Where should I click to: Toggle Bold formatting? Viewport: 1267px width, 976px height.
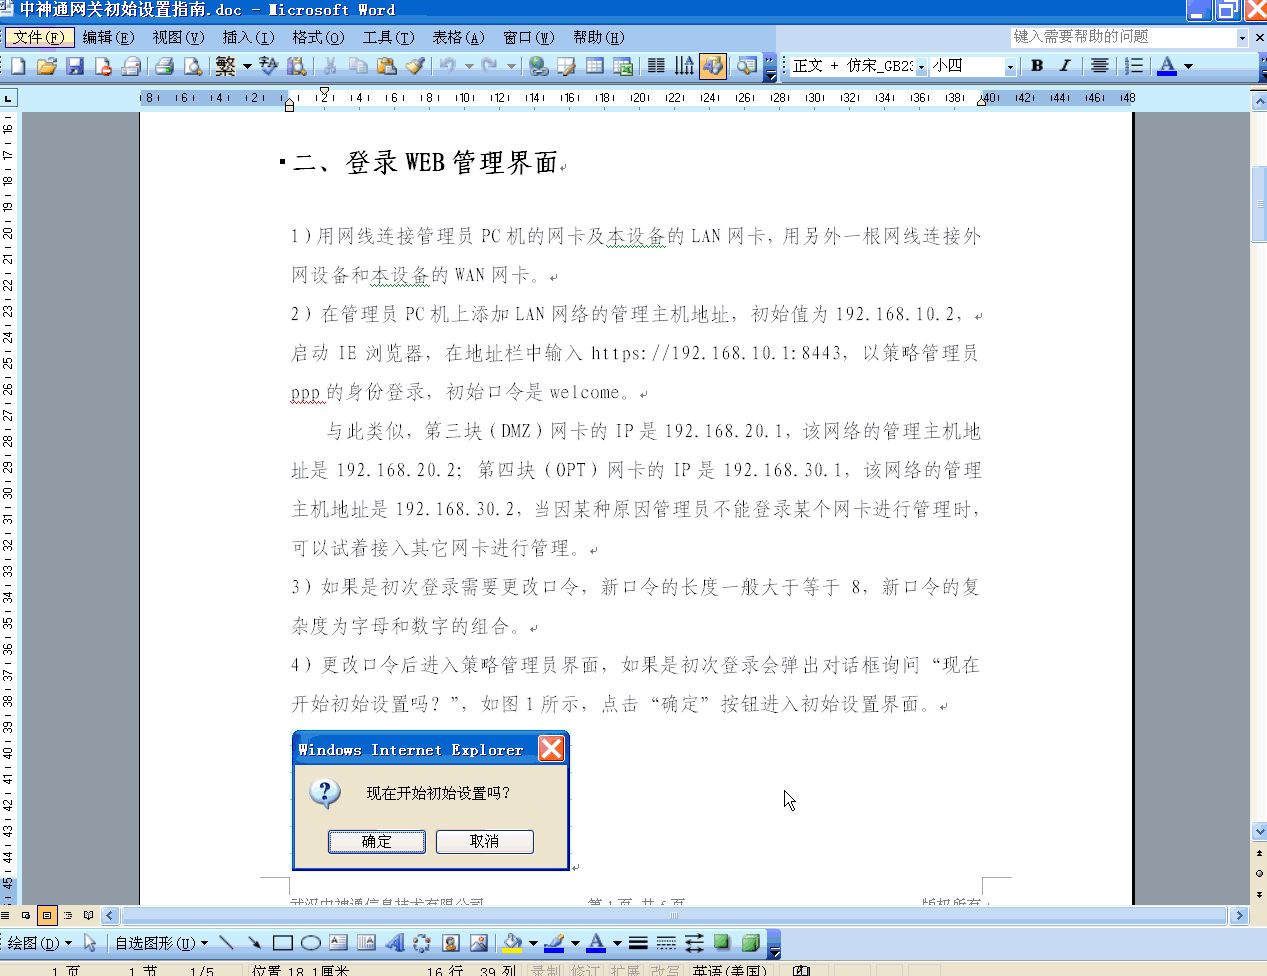tap(1037, 66)
